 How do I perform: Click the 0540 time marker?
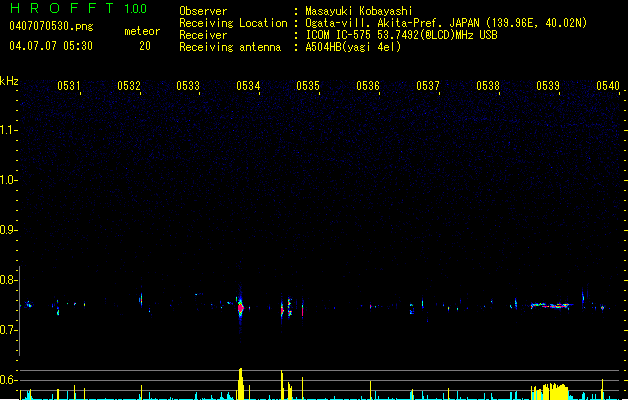608,86
